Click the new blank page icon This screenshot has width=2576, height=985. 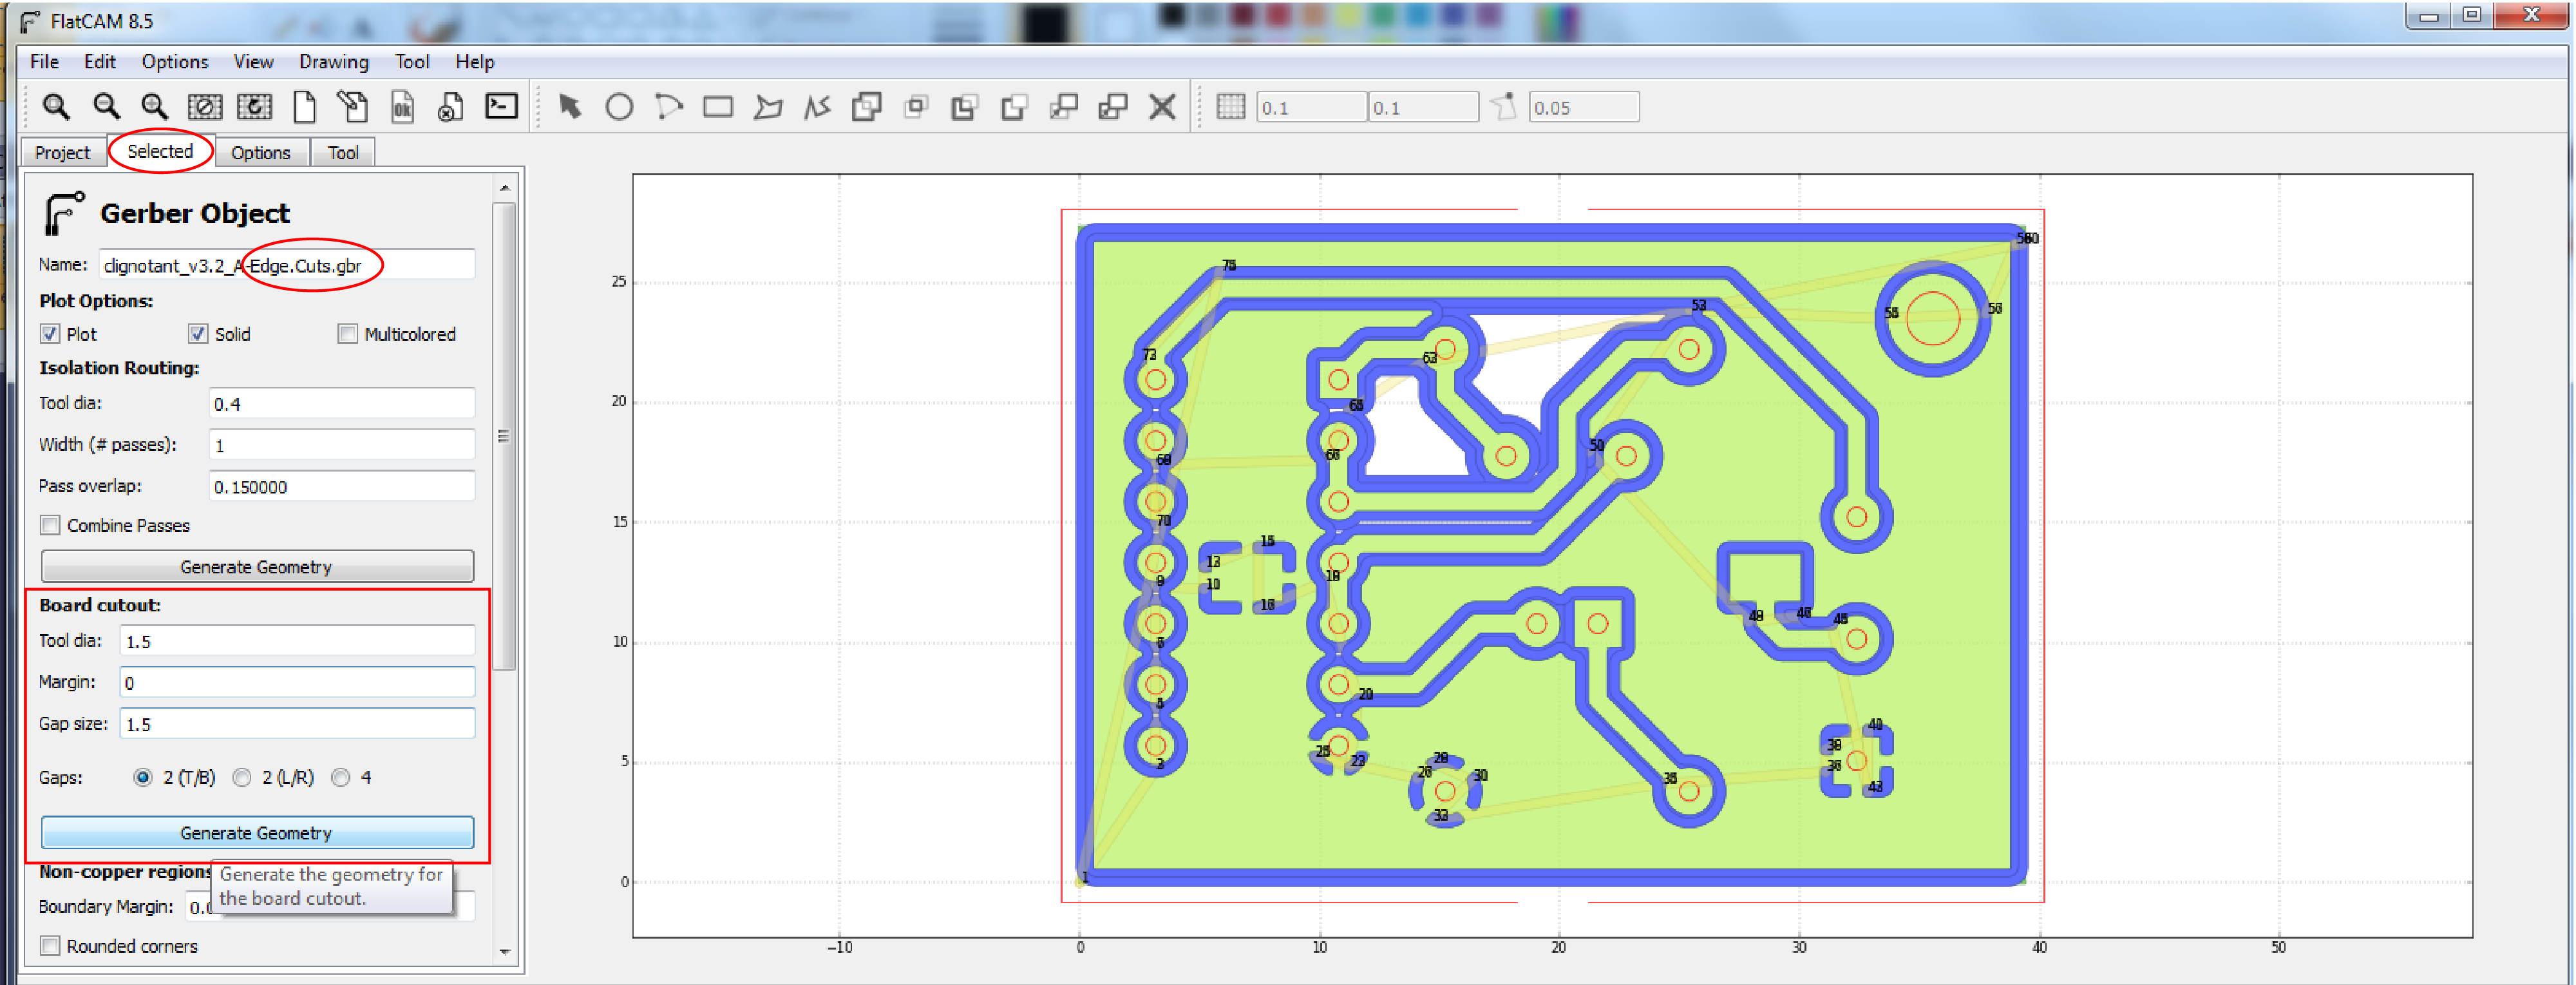tap(304, 106)
